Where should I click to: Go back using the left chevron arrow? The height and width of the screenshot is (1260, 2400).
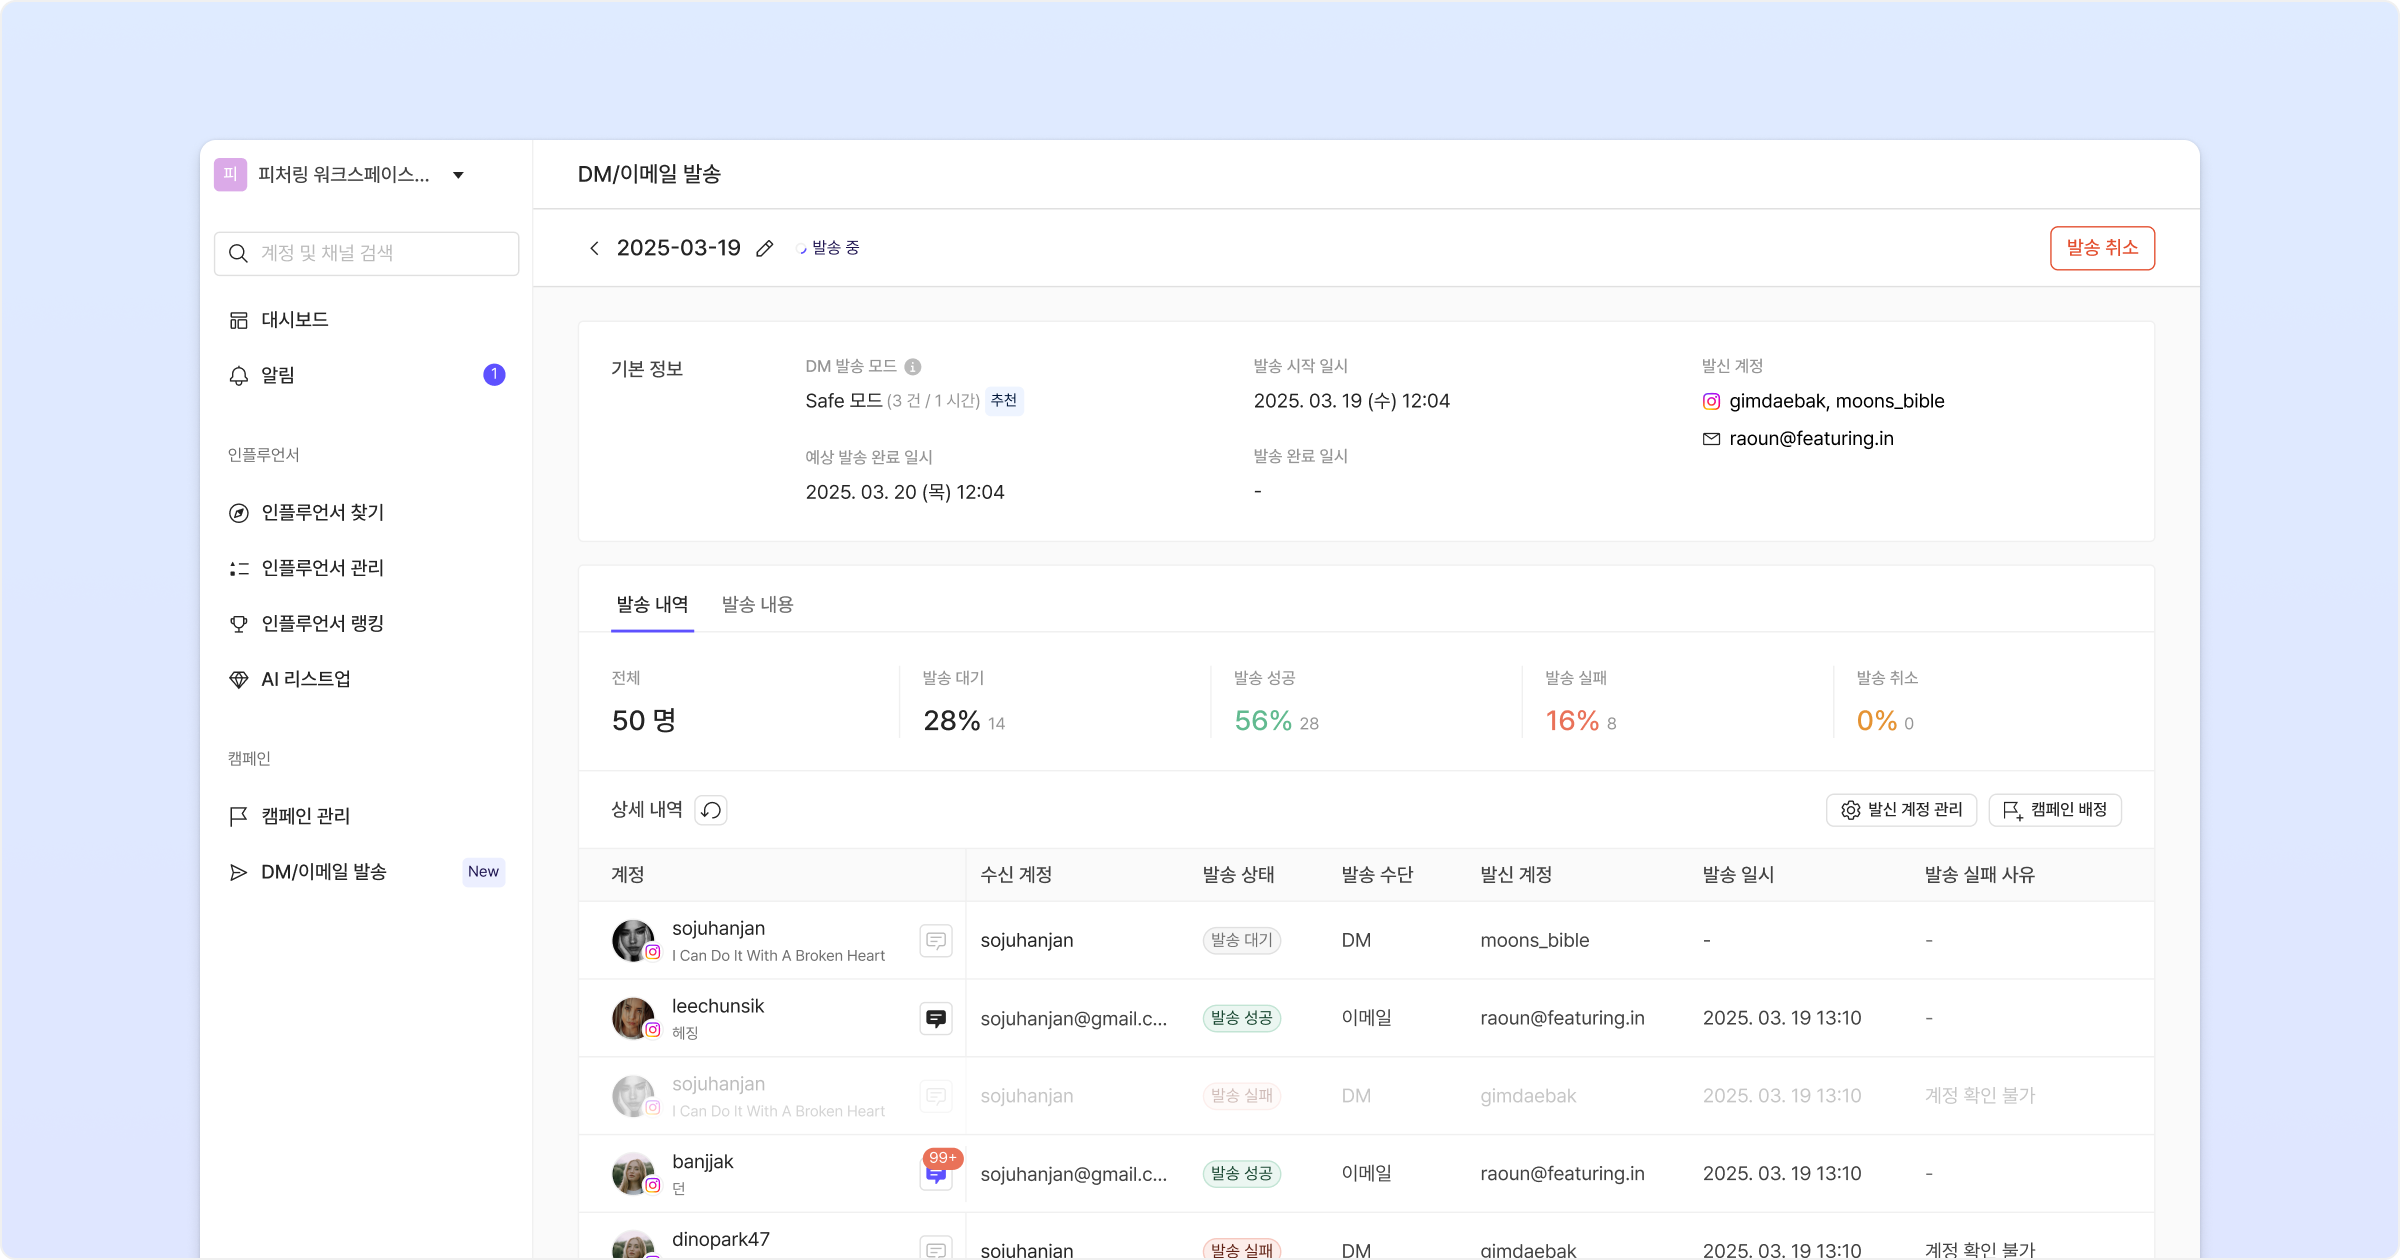[x=594, y=248]
